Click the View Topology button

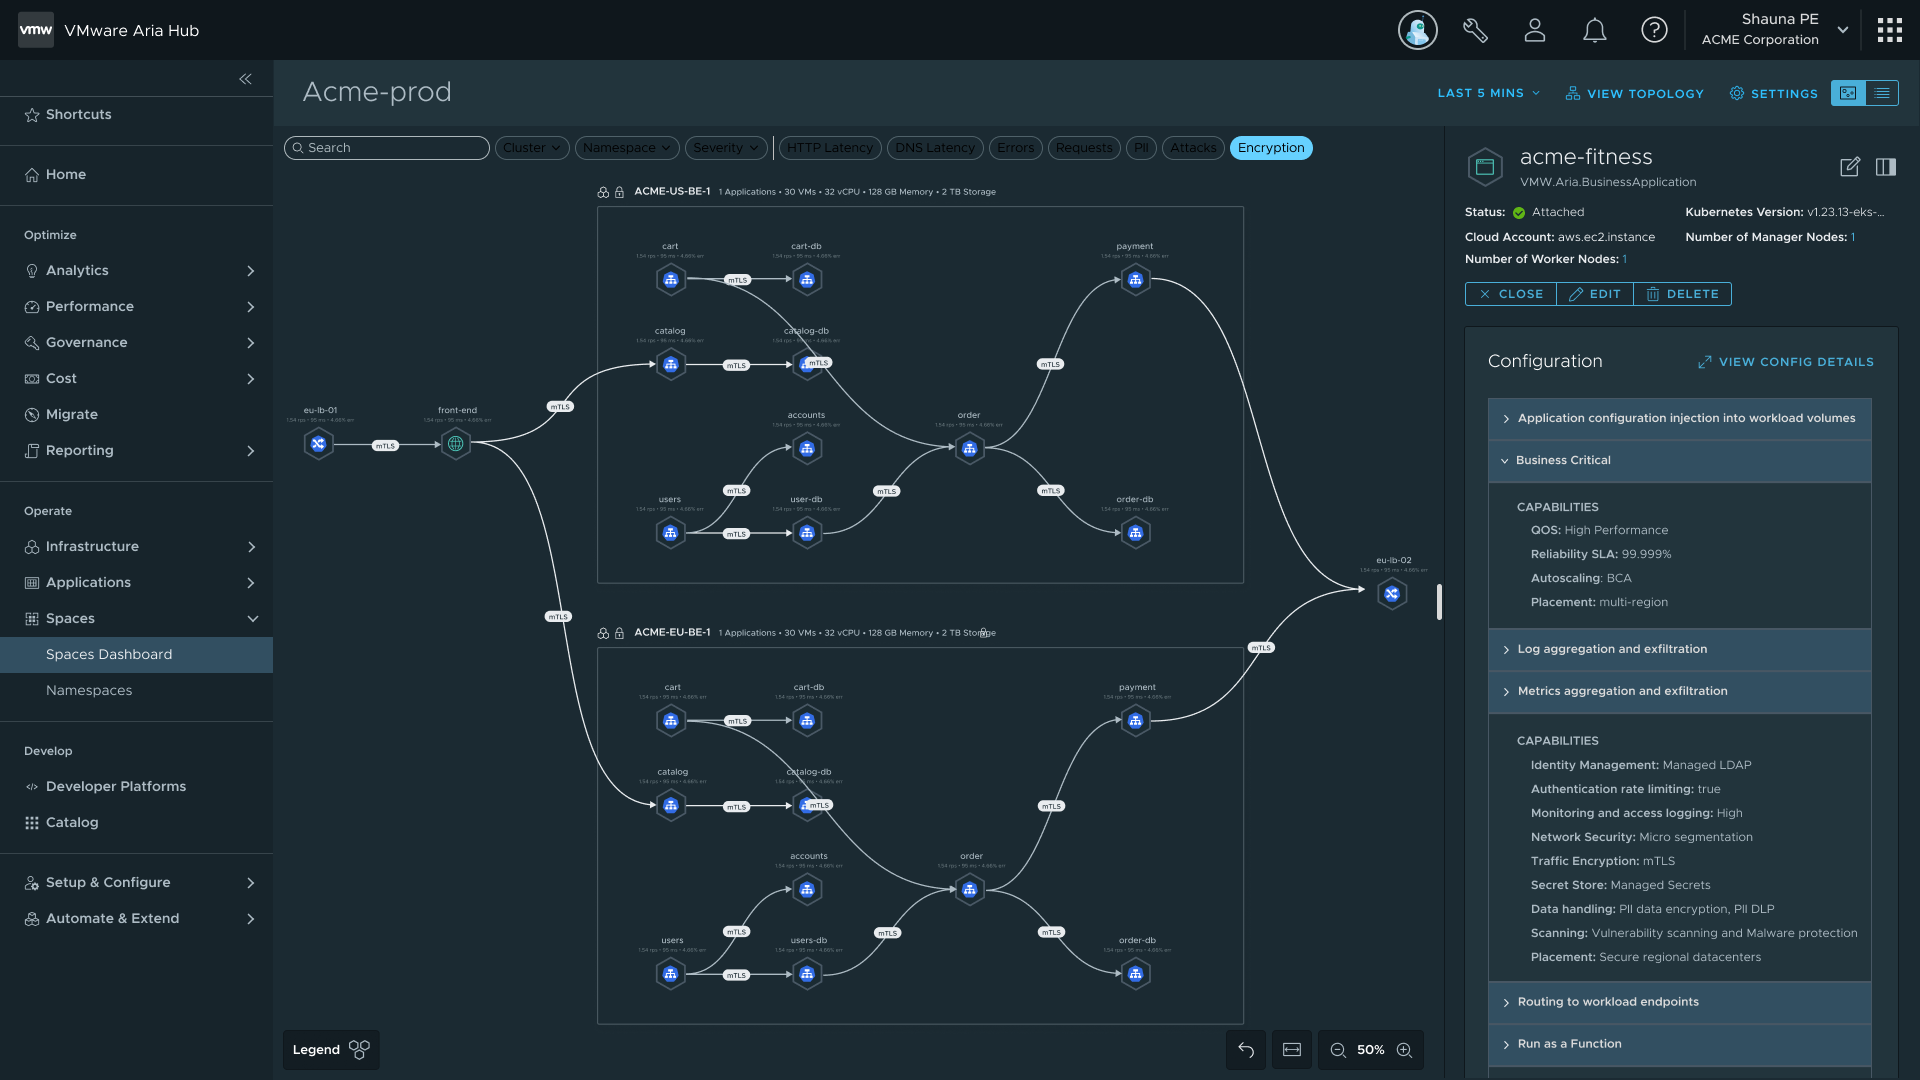coord(1634,93)
